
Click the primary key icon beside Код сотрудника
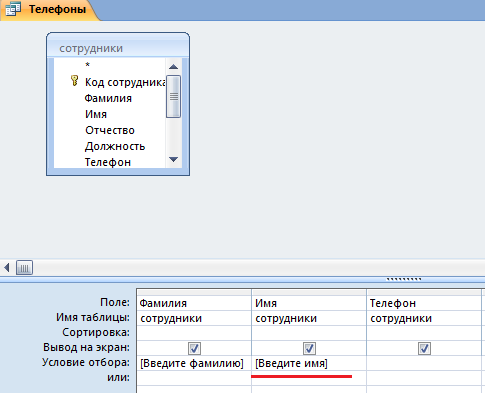coord(74,81)
